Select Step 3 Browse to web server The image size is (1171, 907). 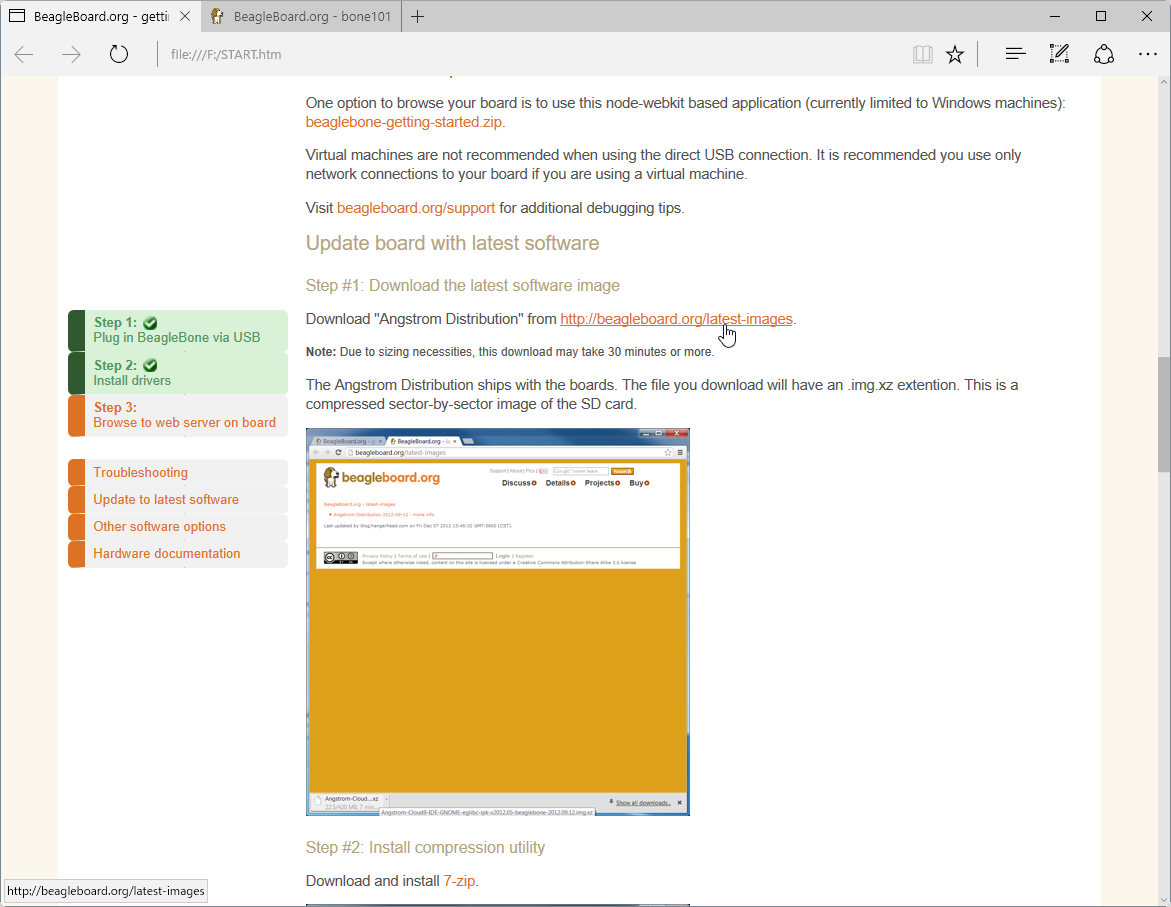click(x=178, y=415)
